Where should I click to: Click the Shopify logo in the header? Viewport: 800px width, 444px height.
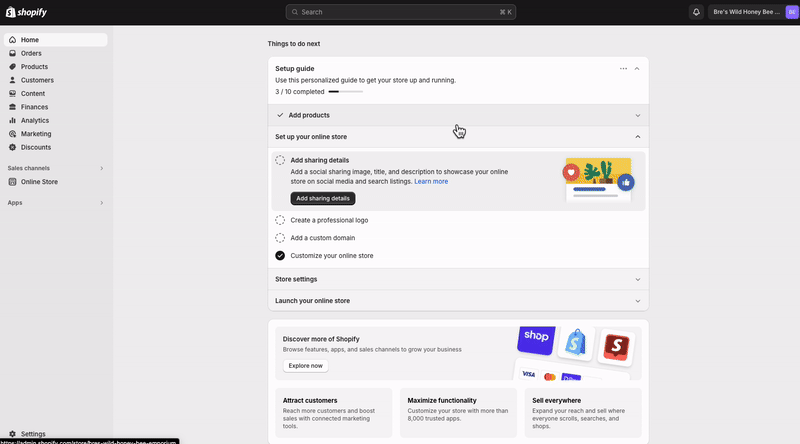click(x=27, y=12)
